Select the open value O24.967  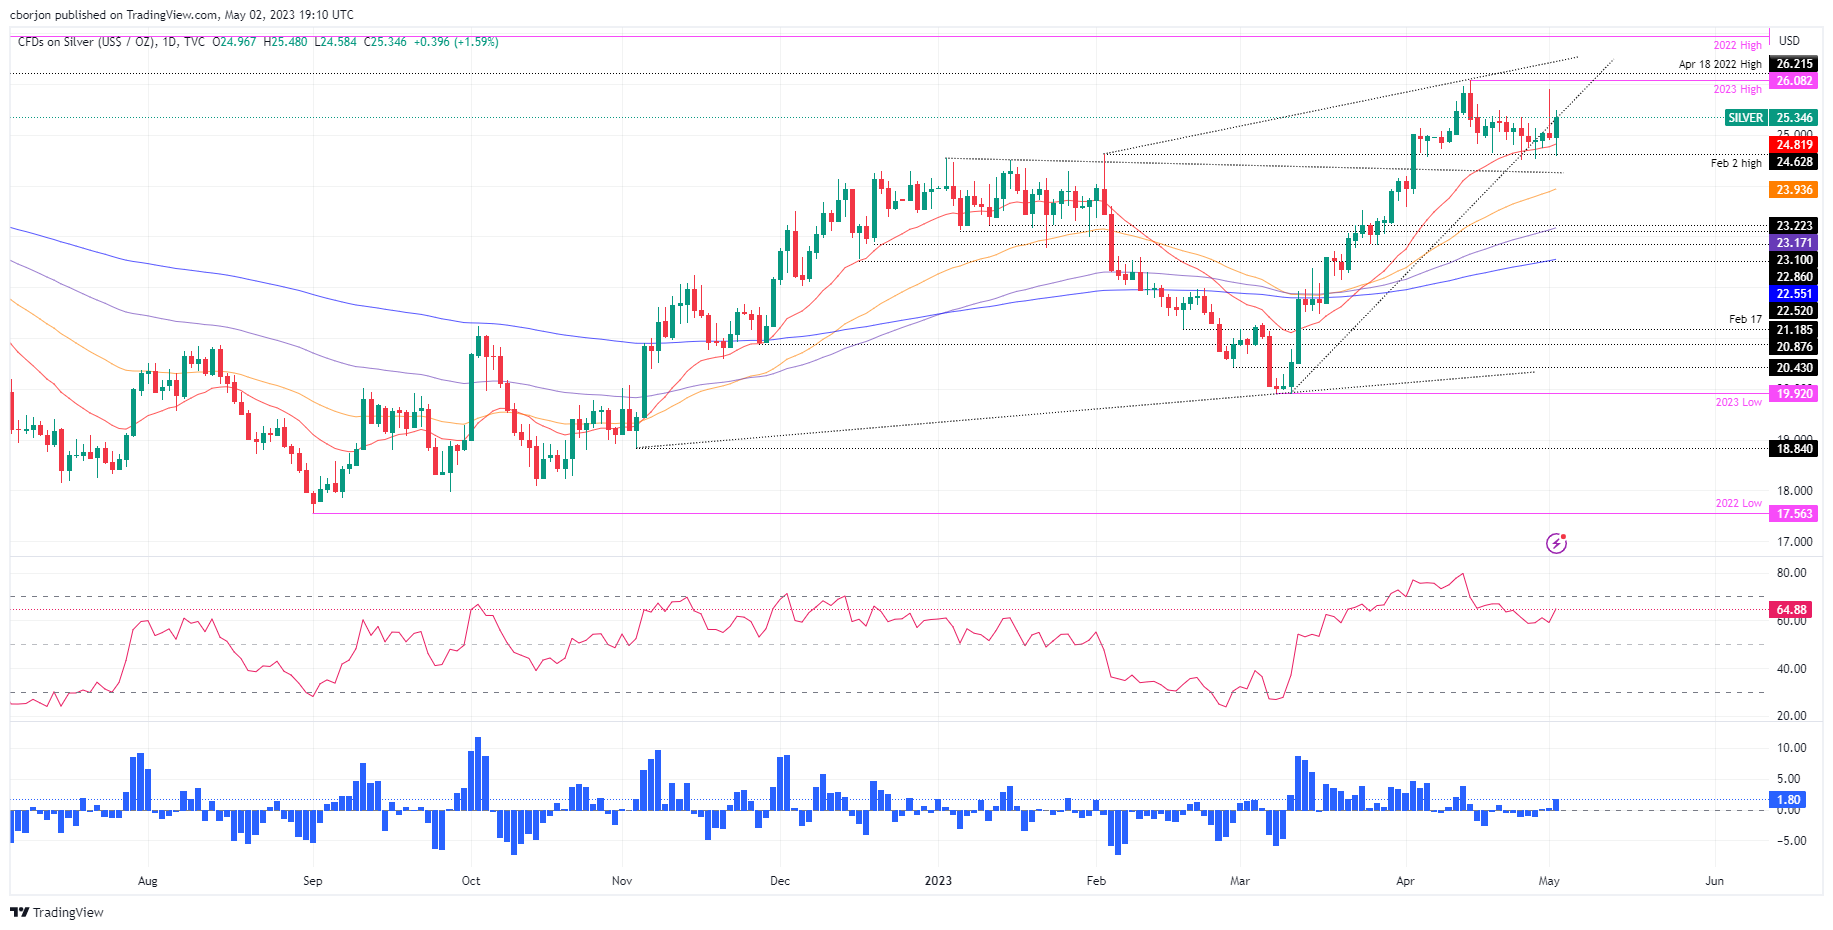point(234,42)
